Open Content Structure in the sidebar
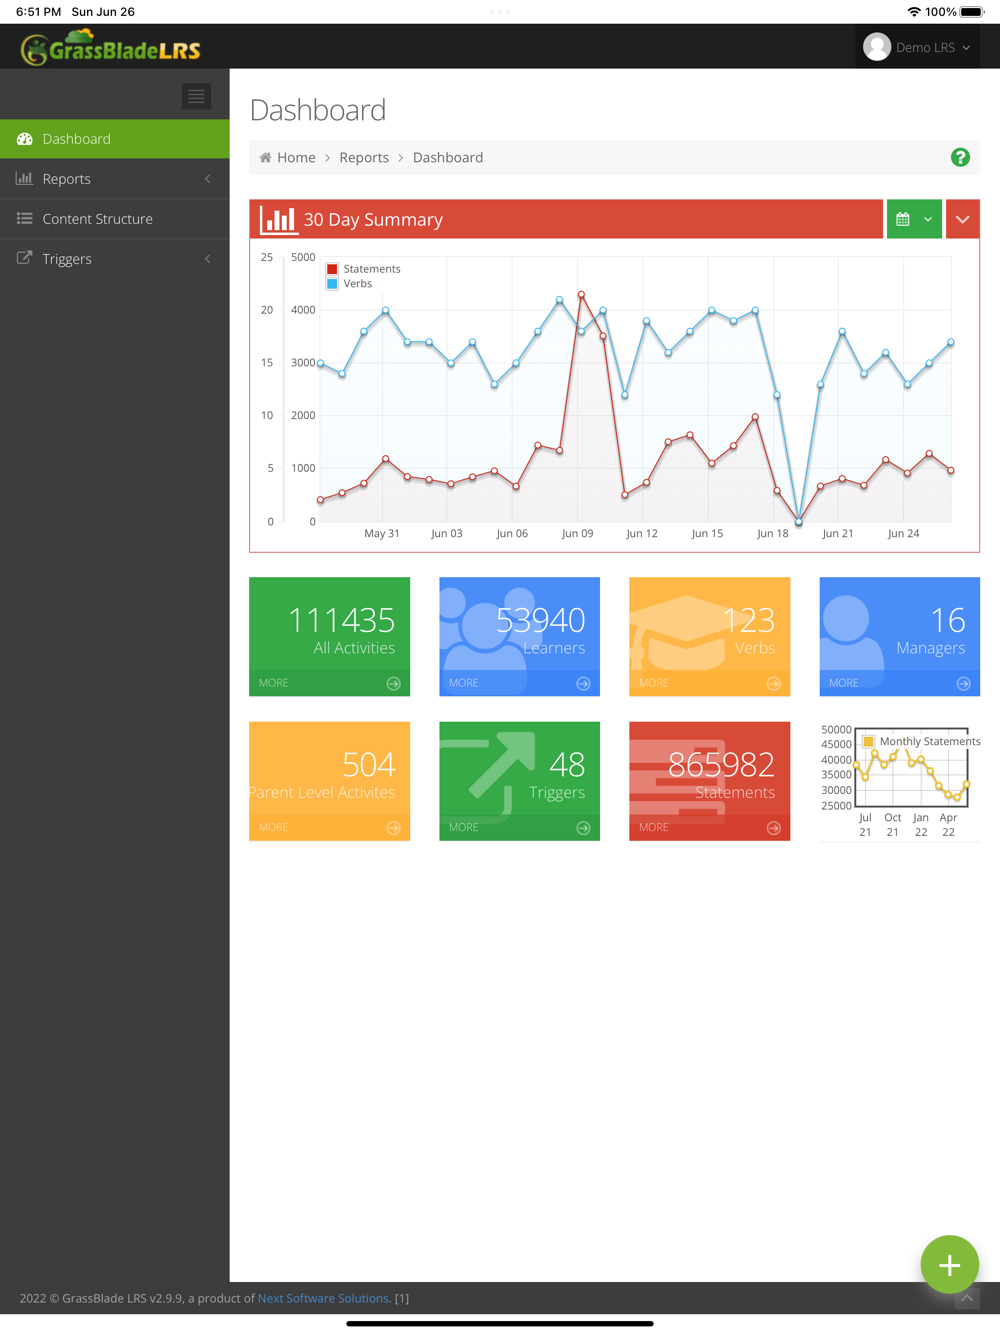This screenshot has height=1334, width=1000. 115,219
